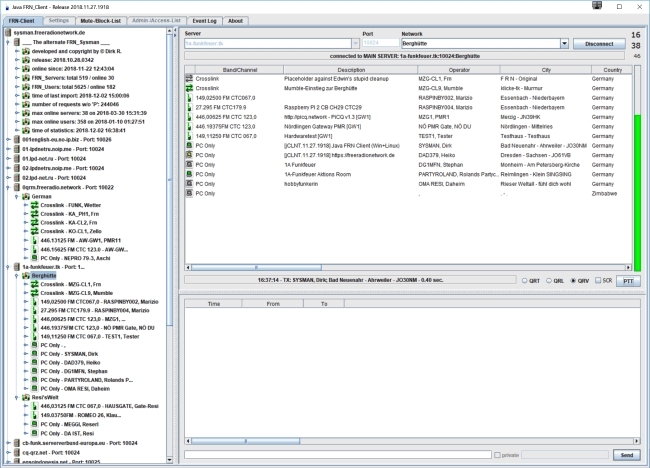The height and width of the screenshot is (468, 650).
Task: Select the QRL radio button
Action: point(548,282)
